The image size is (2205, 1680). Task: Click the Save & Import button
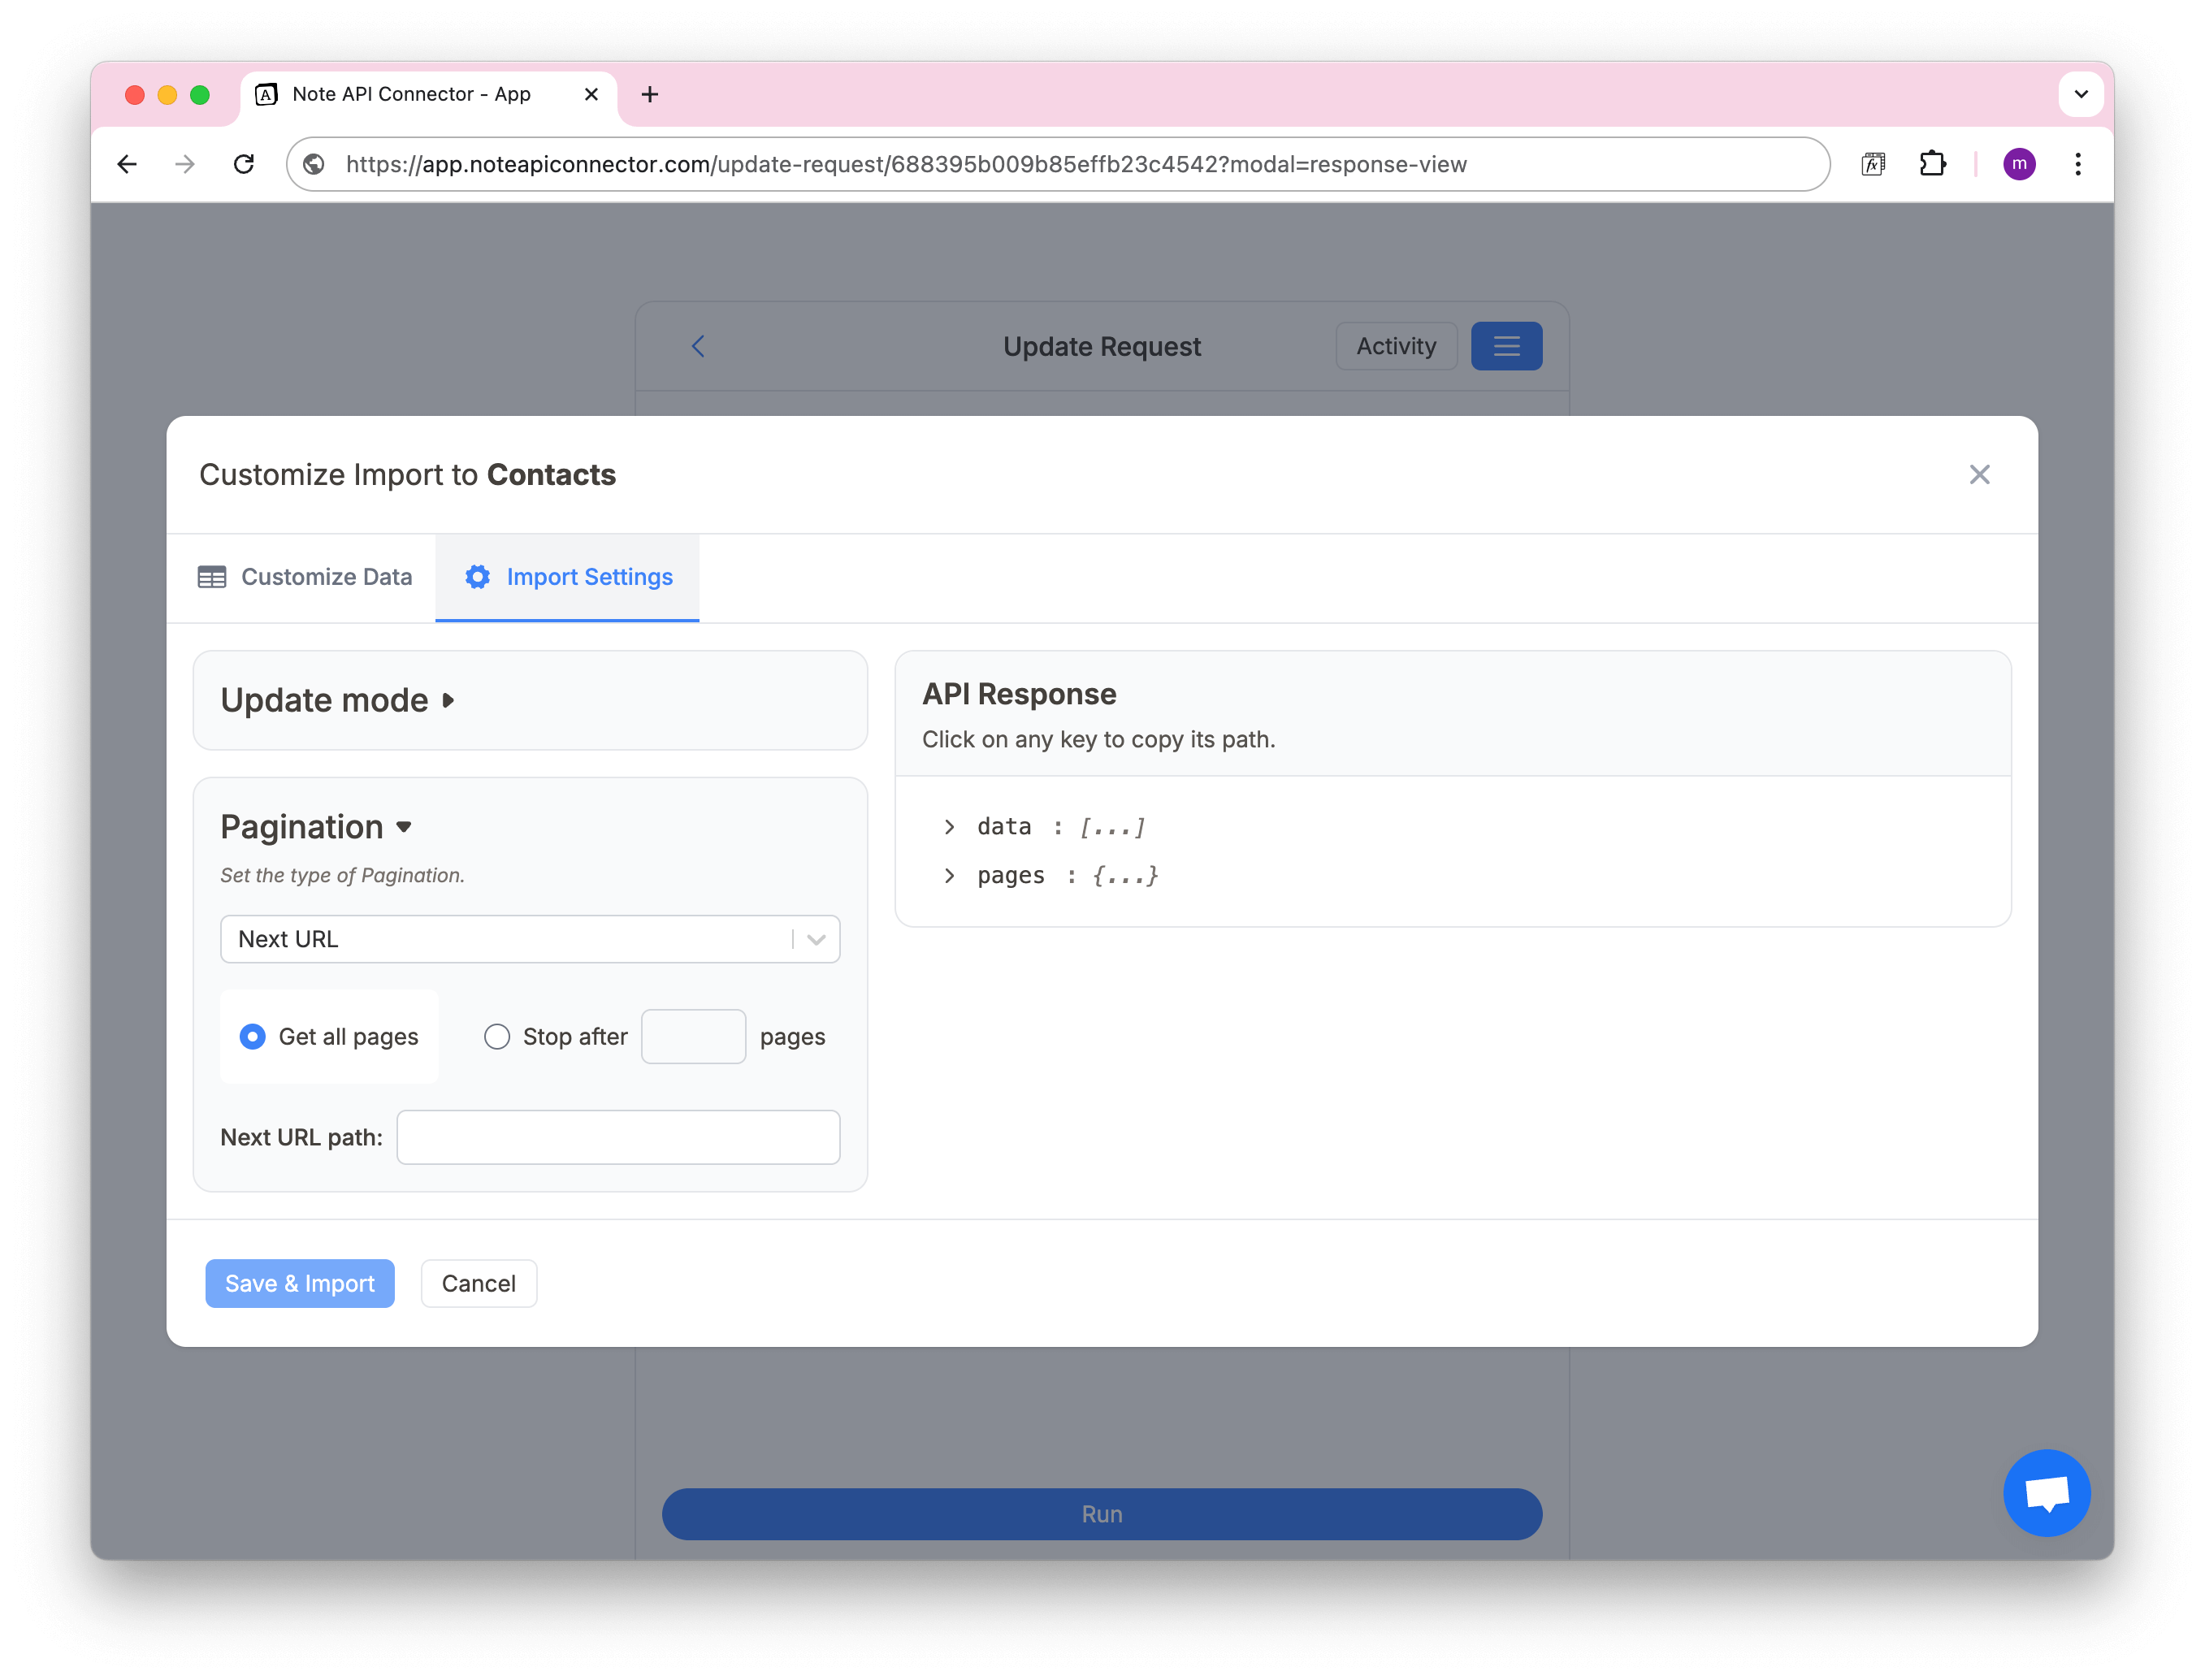click(x=299, y=1283)
